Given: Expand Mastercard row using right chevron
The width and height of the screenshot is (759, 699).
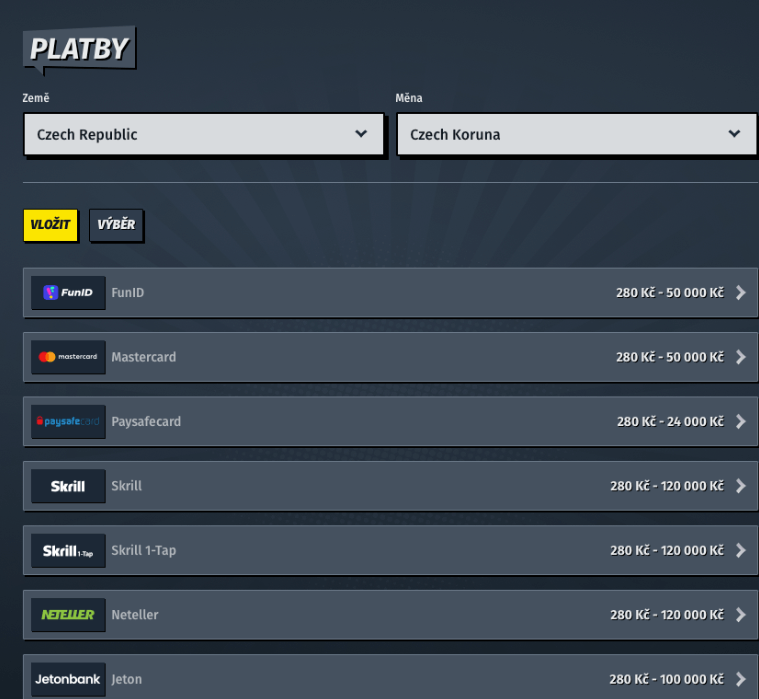Looking at the screenshot, I should (740, 357).
